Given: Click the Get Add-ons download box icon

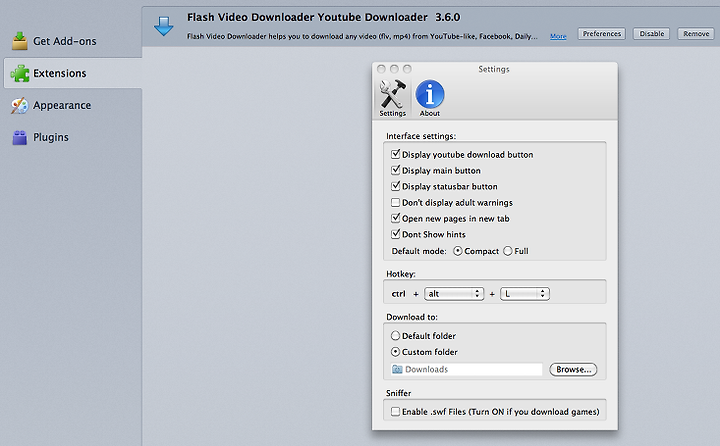Looking at the screenshot, I should click(x=20, y=41).
